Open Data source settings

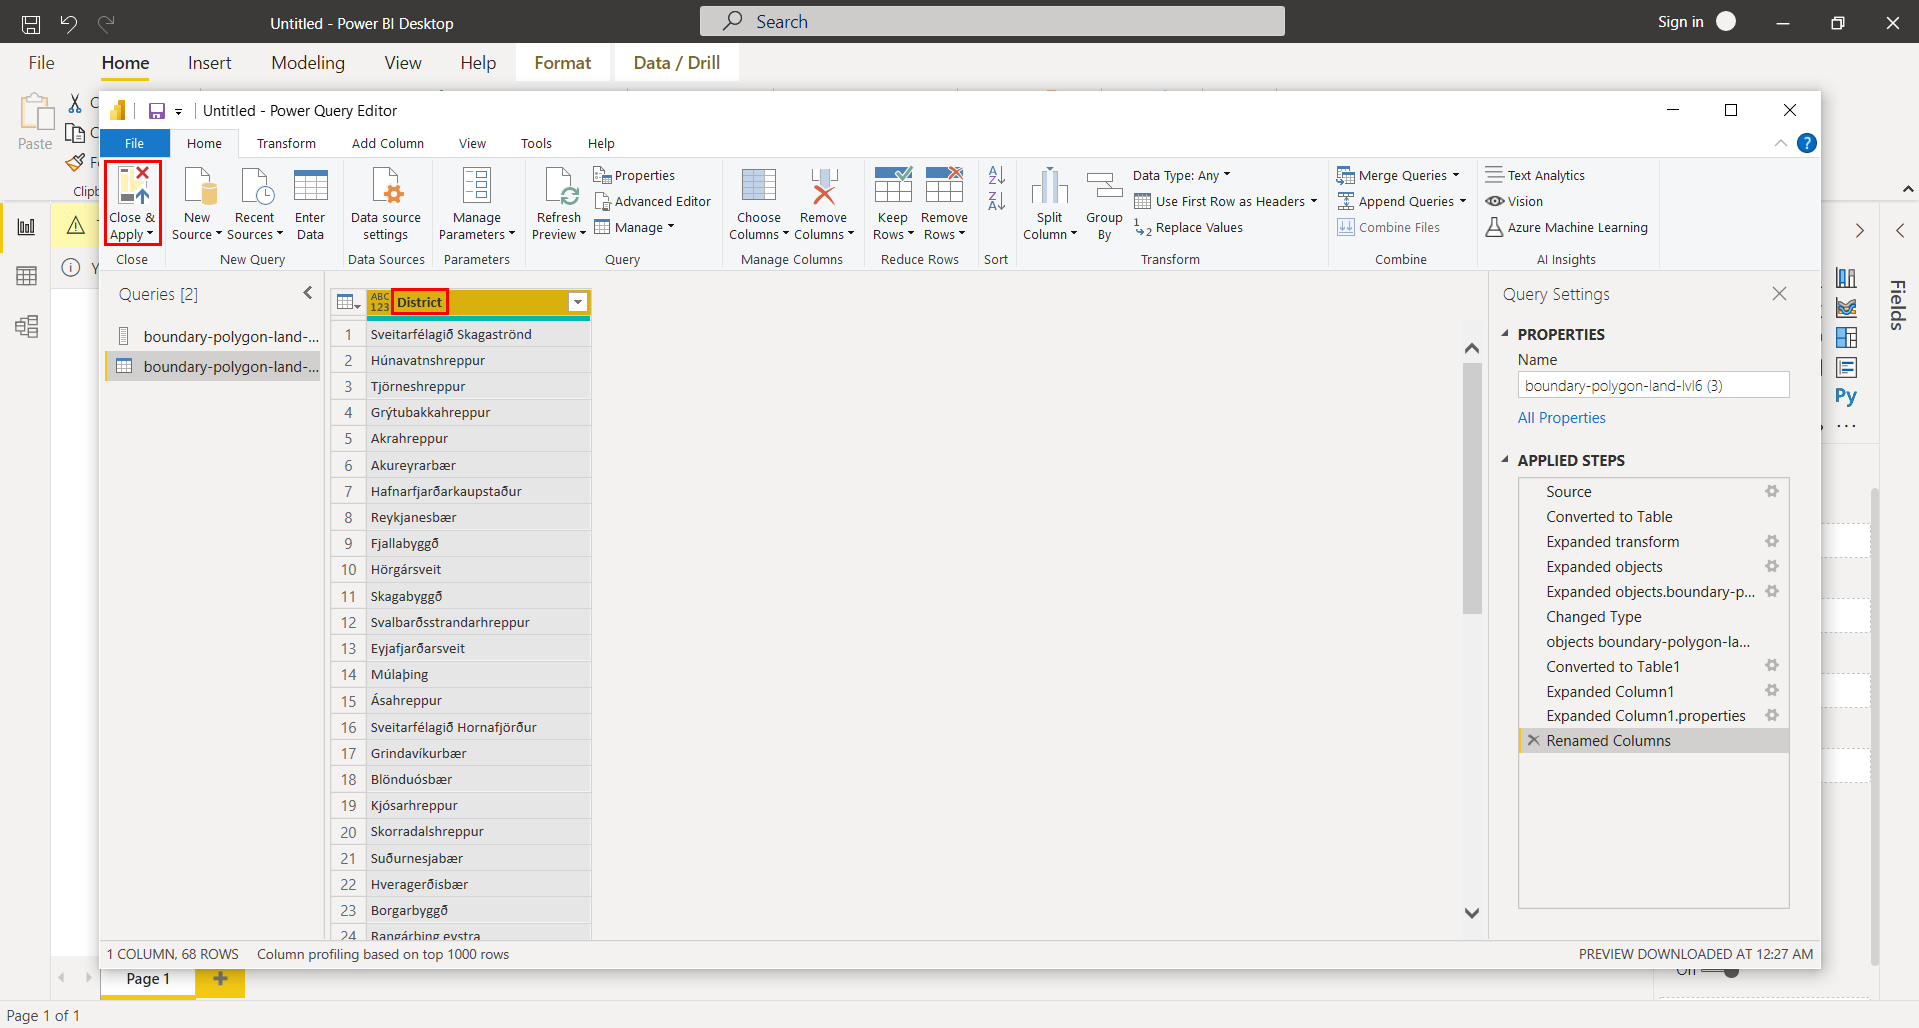point(386,202)
